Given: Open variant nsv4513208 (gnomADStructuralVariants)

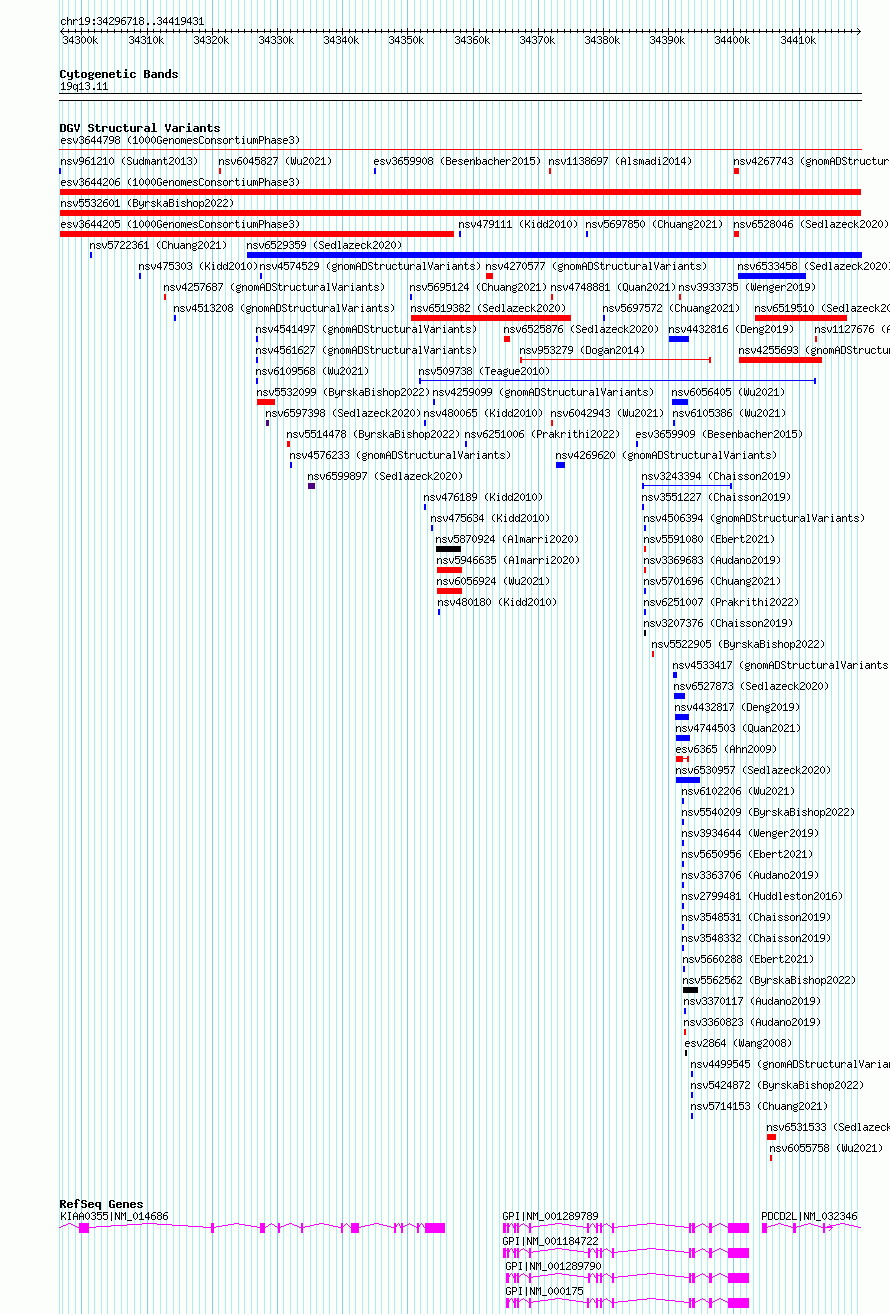Looking at the screenshot, I should point(284,309).
